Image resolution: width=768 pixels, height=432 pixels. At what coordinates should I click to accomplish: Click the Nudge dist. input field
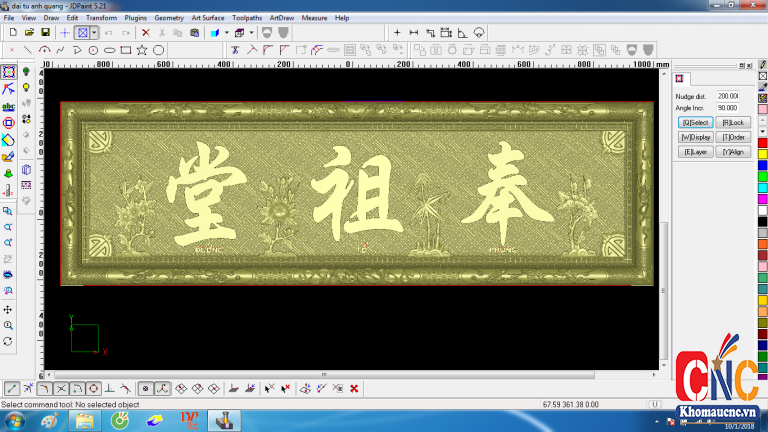point(727,96)
